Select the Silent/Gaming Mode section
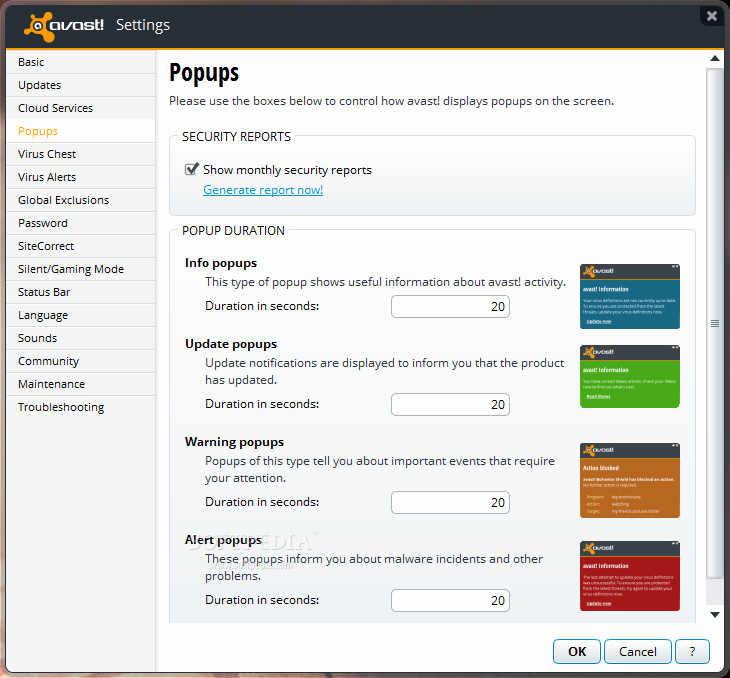The width and height of the screenshot is (730, 678). pyautogui.click(x=81, y=269)
